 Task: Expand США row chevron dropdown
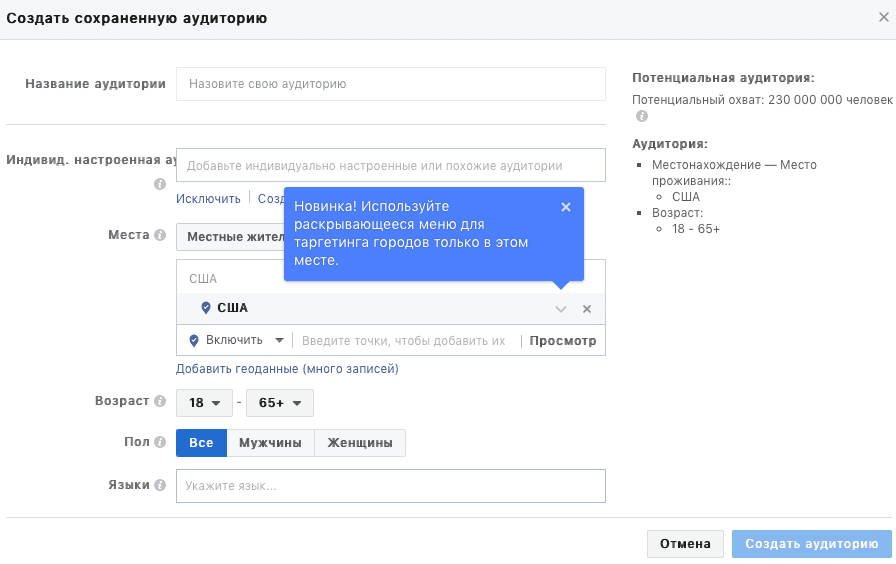[x=561, y=309]
